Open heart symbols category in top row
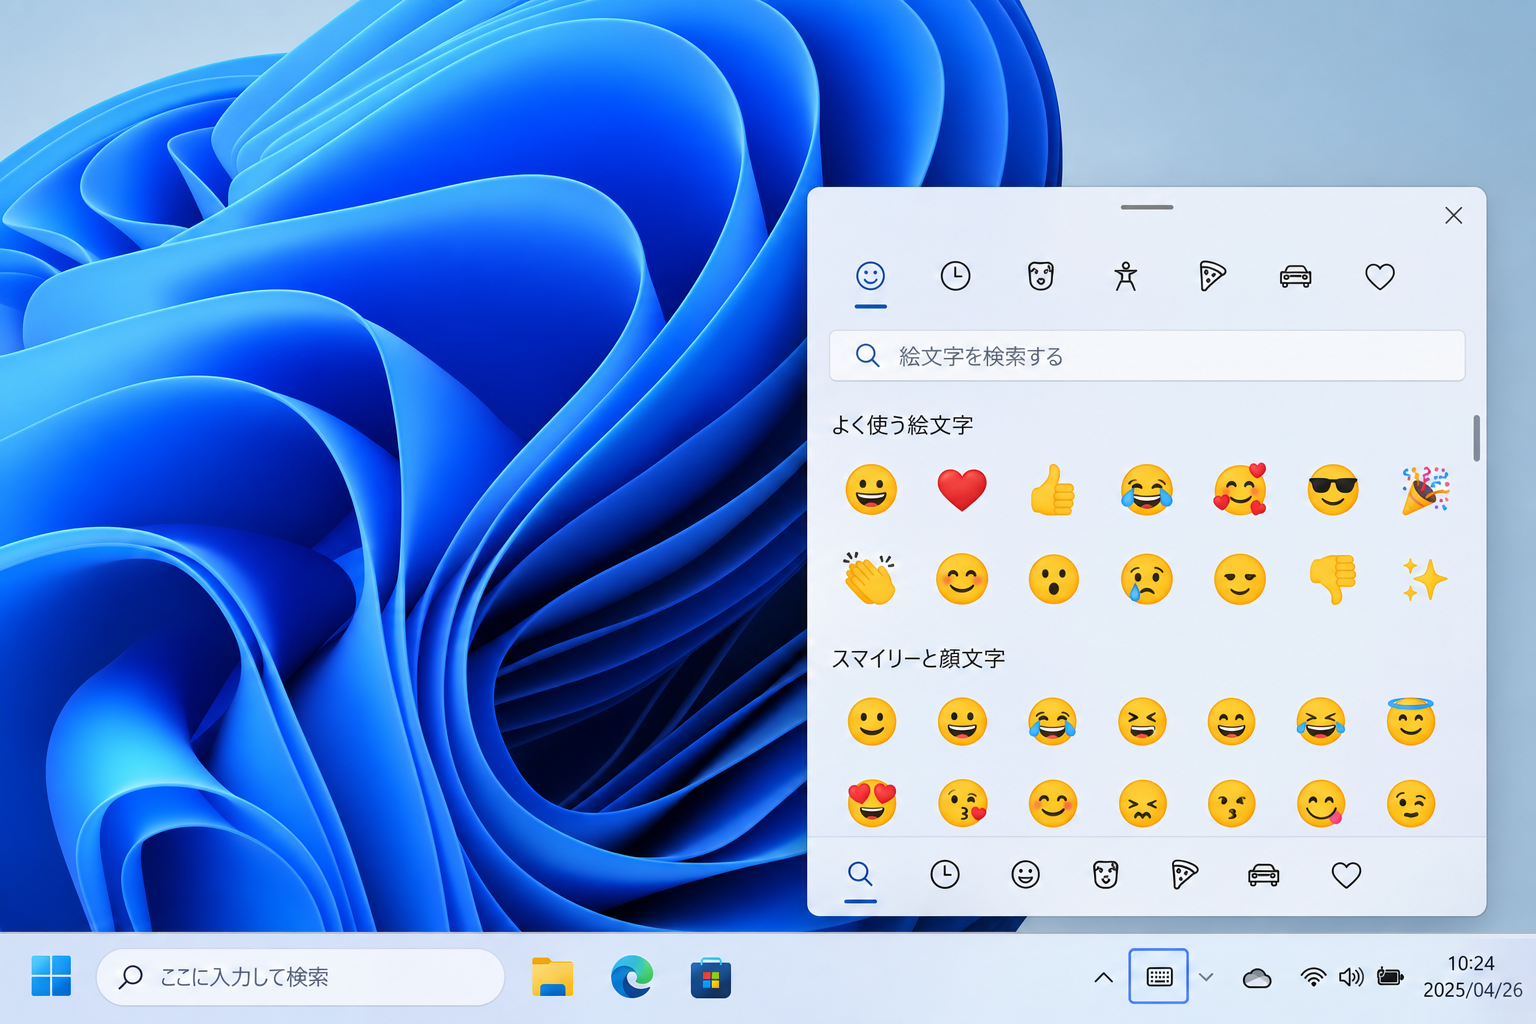 (1380, 276)
